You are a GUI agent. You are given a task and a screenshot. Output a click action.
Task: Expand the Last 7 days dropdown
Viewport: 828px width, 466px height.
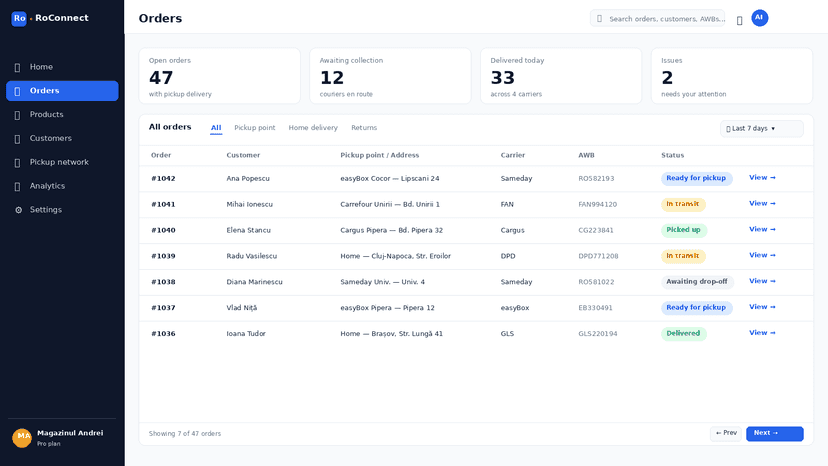point(761,128)
